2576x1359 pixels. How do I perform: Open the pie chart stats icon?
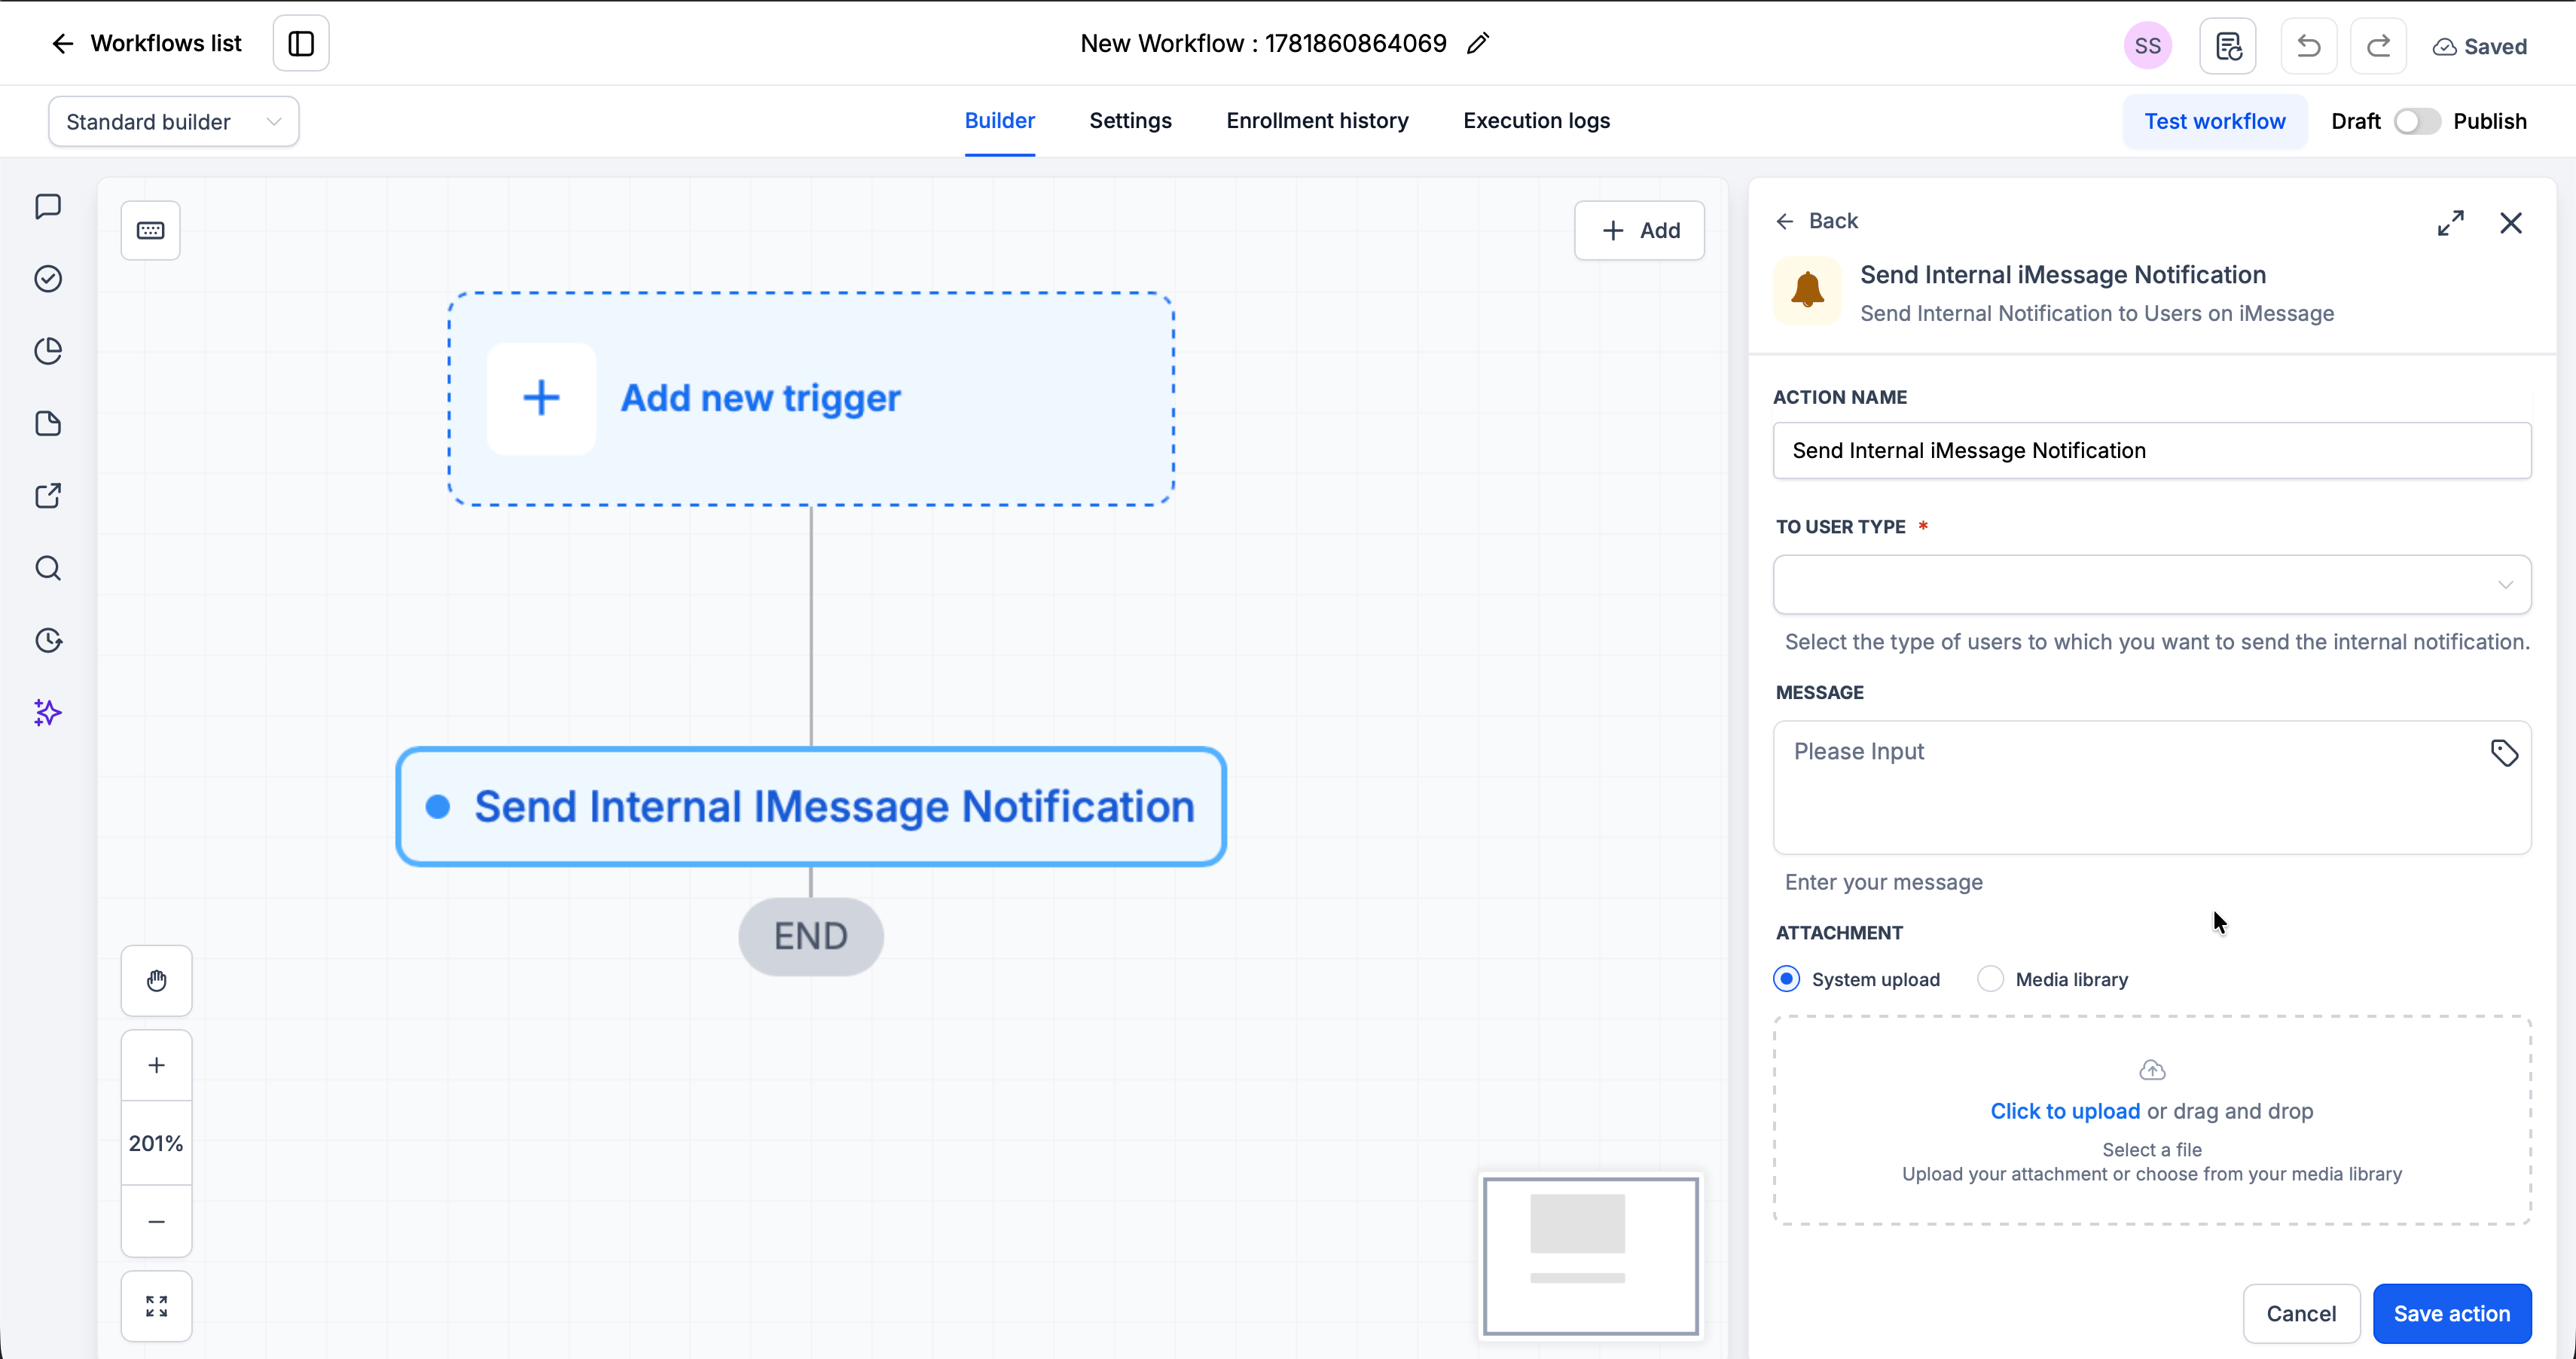48,351
